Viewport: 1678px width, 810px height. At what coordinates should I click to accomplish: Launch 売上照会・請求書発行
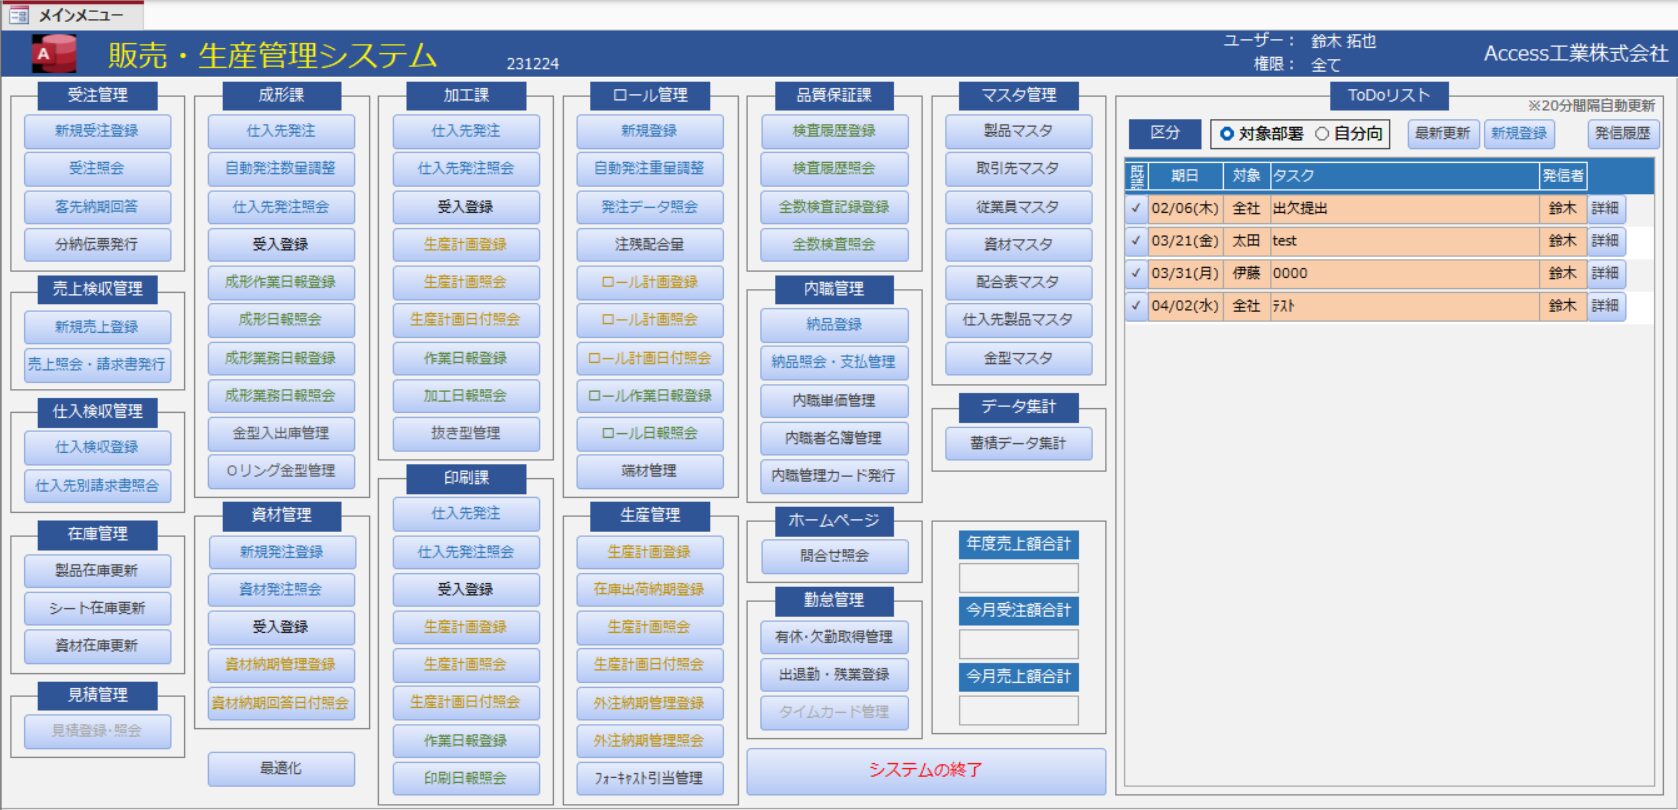[97, 365]
